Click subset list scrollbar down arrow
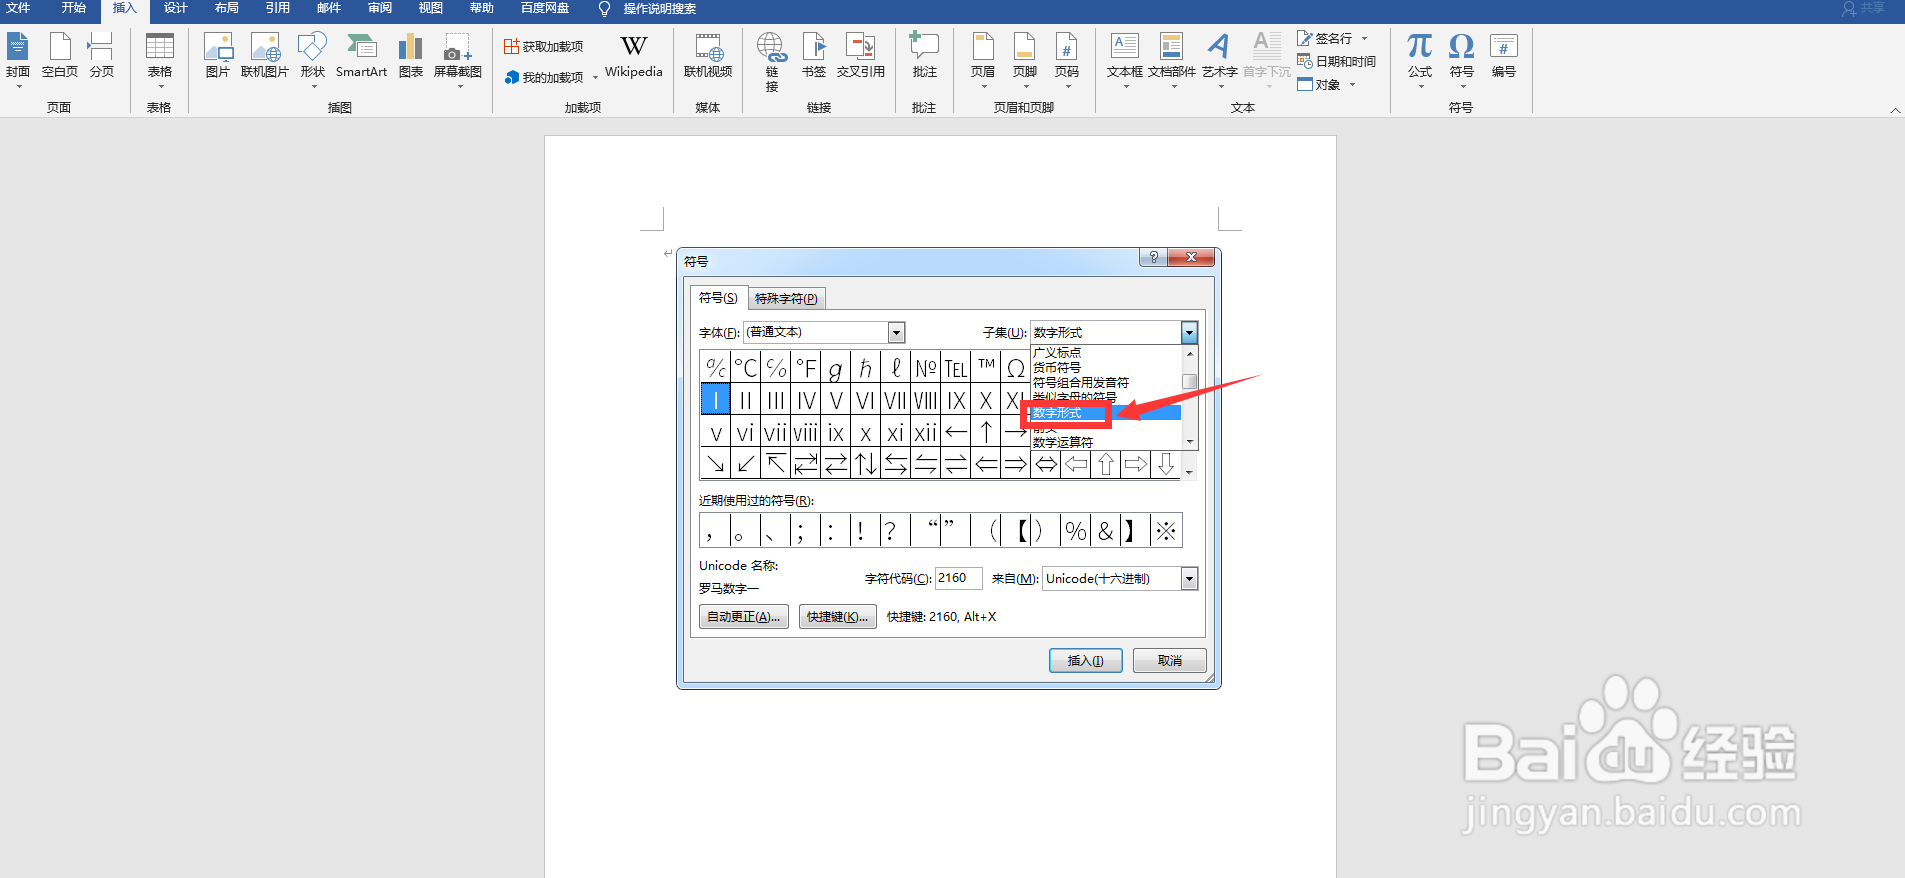 (x=1190, y=441)
